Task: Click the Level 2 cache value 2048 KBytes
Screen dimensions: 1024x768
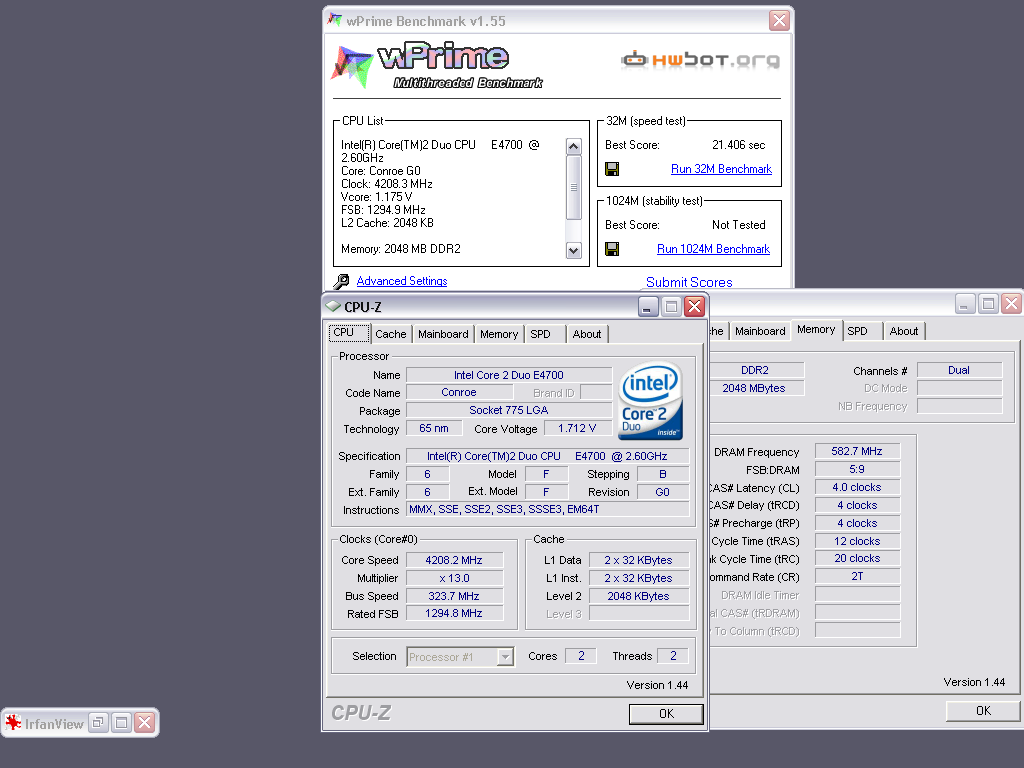Action: click(638, 596)
